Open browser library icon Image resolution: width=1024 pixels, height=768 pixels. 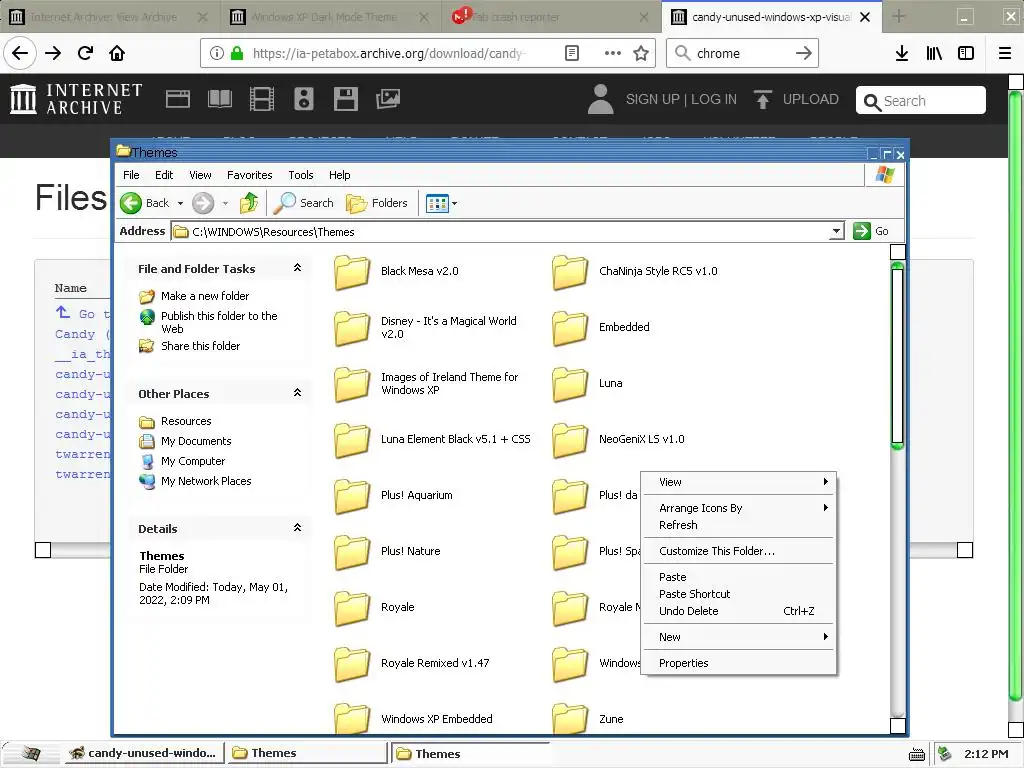(934, 53)
